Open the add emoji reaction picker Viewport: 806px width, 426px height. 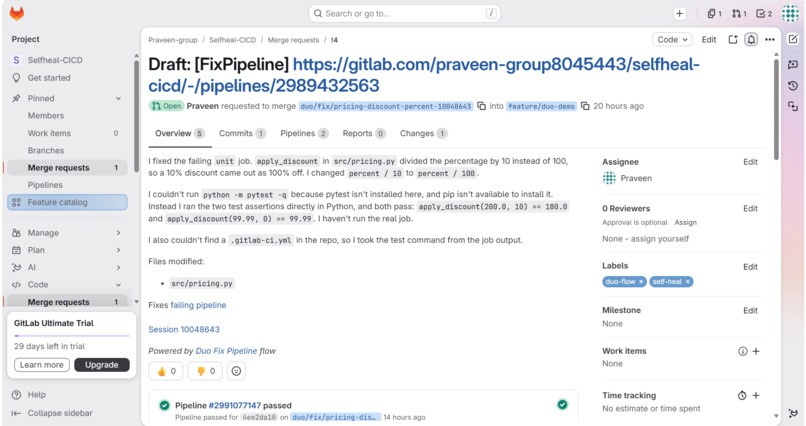pyautogui.click(x=236, y=371)
